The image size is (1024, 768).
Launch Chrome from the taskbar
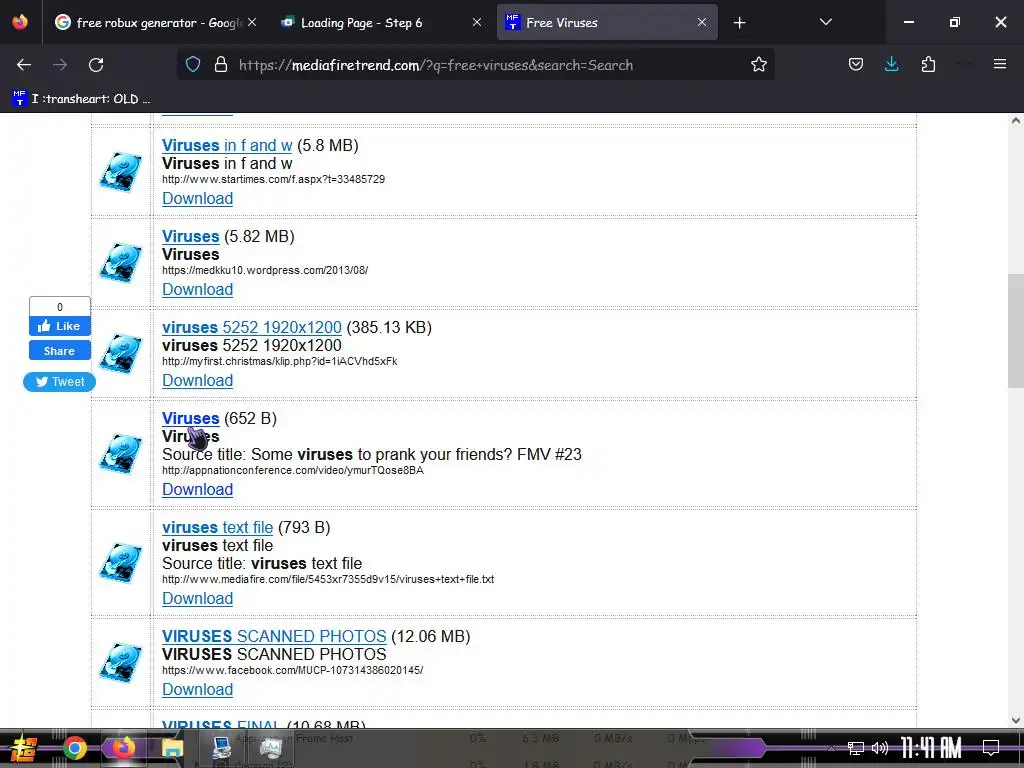74,748
